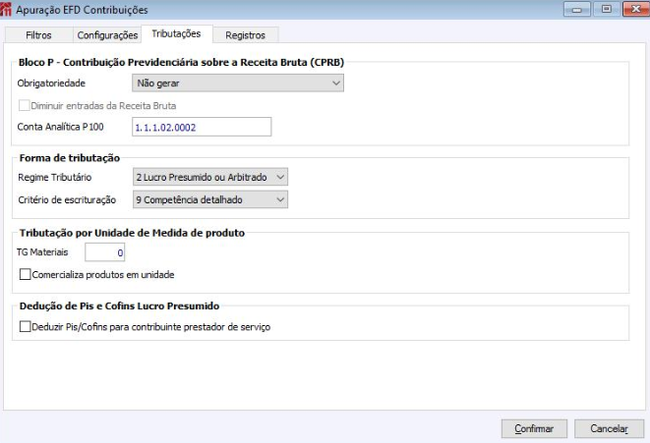Image resolution: width=650 pixels, height=443 pixels.
Task: Click the TG Materiais input field
Action: pyautogui.click(x=105, y=252)
